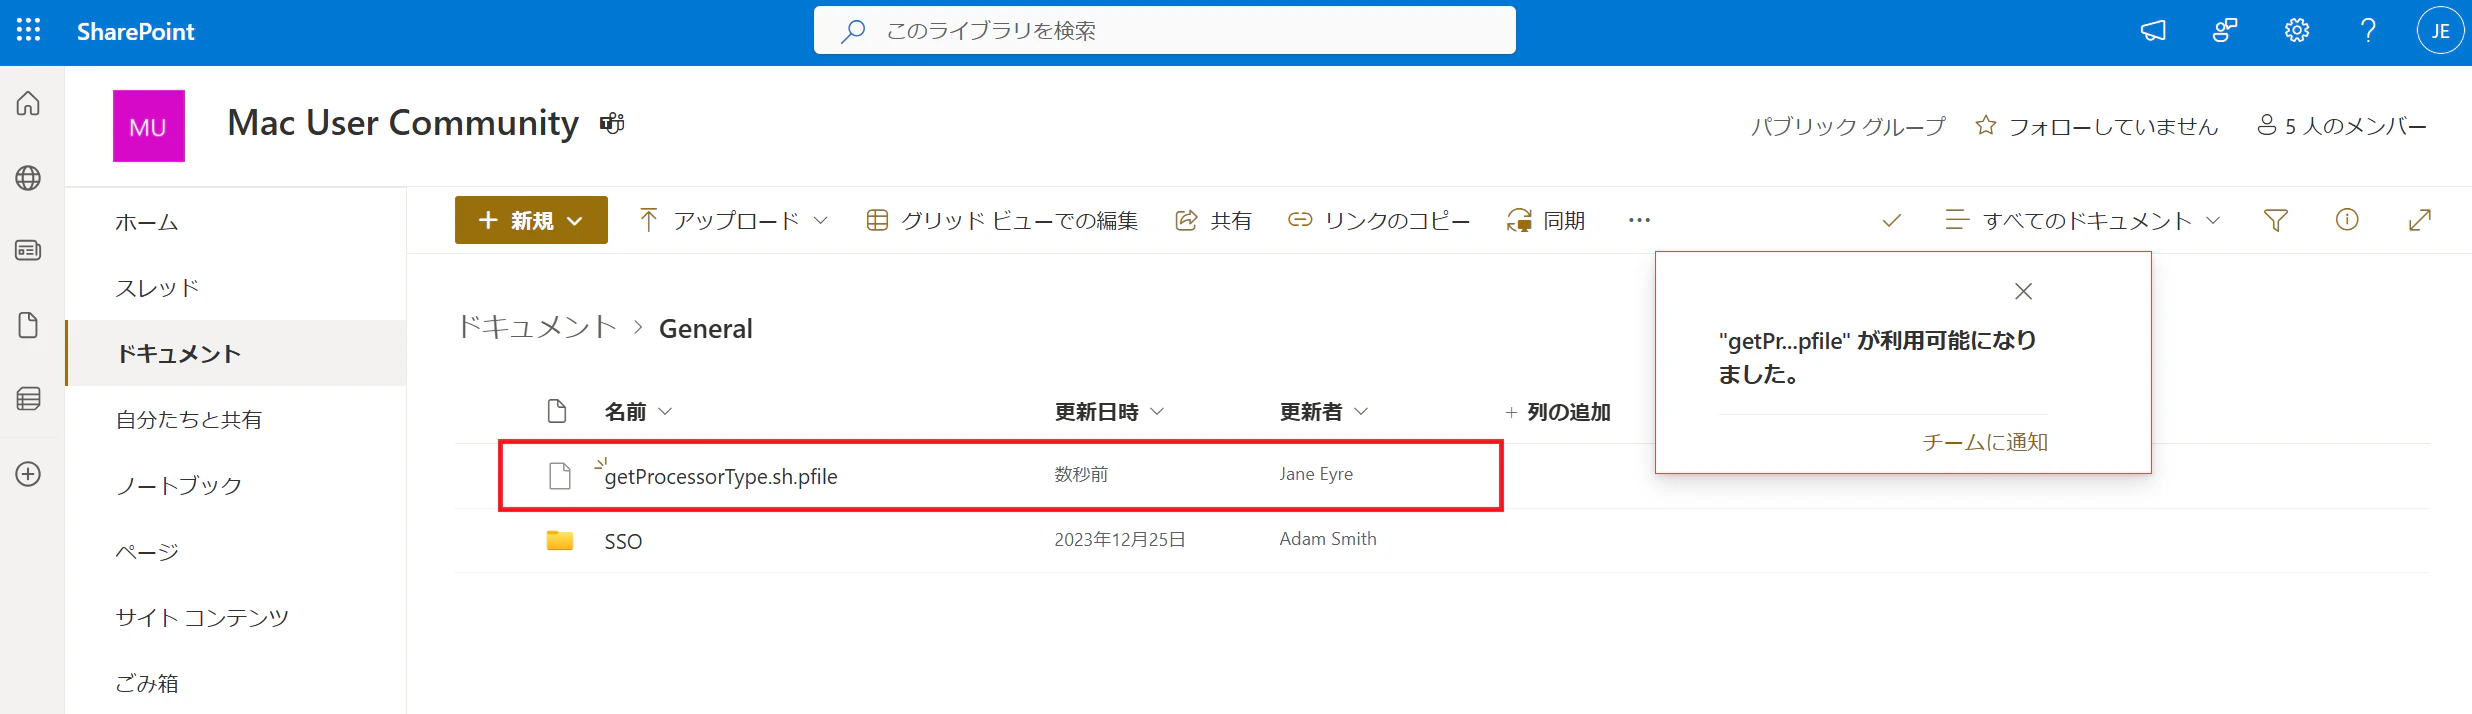This screenshot has width=2472, height=714.
Task: Click チームに通知 in the notification
Action: 1985,442
